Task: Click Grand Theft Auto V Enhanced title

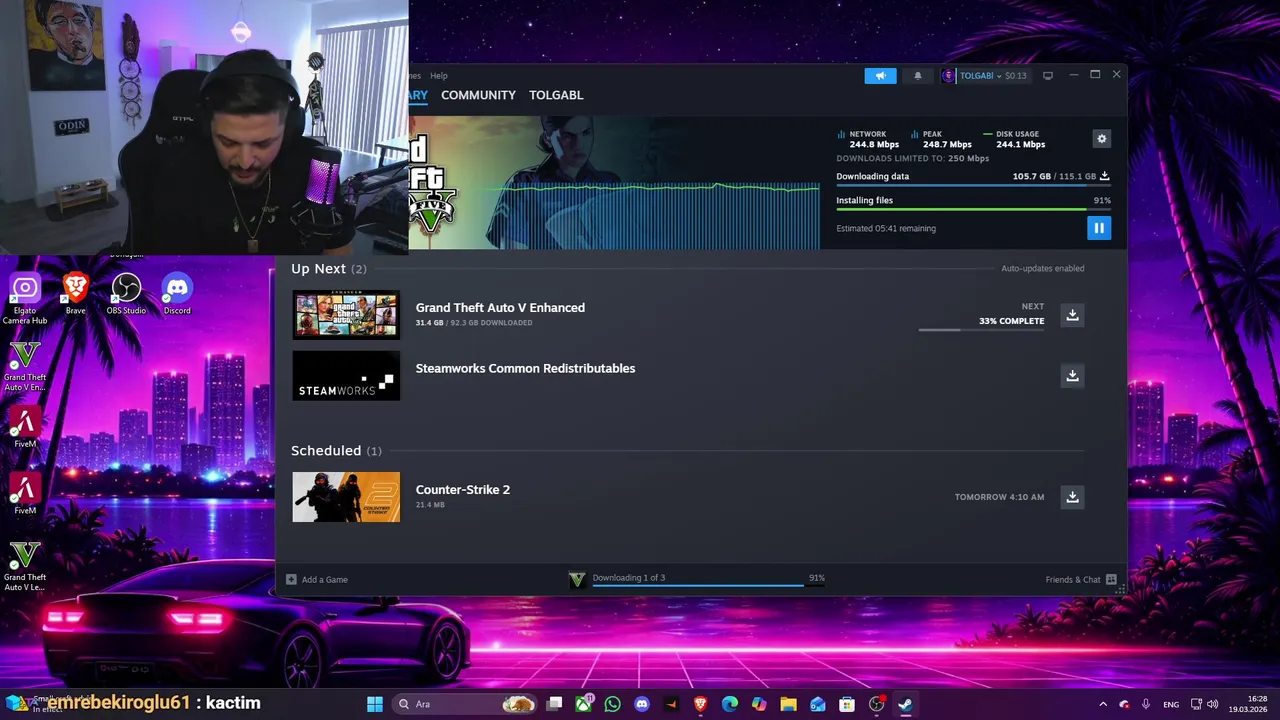Action: coord(500,307)
